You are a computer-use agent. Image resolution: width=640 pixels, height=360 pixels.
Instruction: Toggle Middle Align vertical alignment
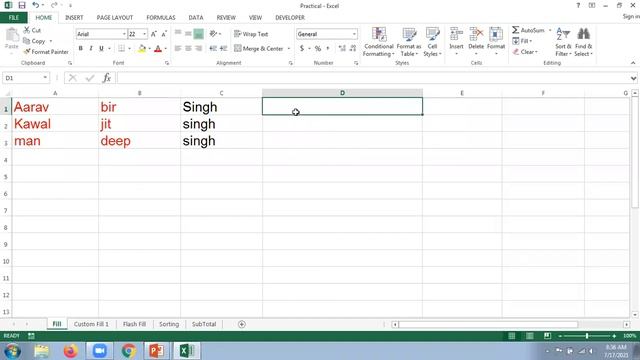point(188,34)
